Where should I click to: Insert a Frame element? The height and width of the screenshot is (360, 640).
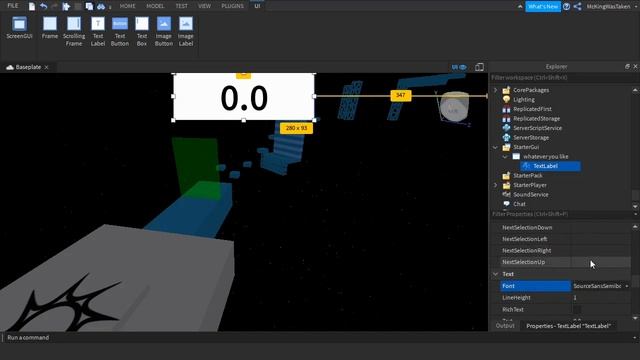50,28
